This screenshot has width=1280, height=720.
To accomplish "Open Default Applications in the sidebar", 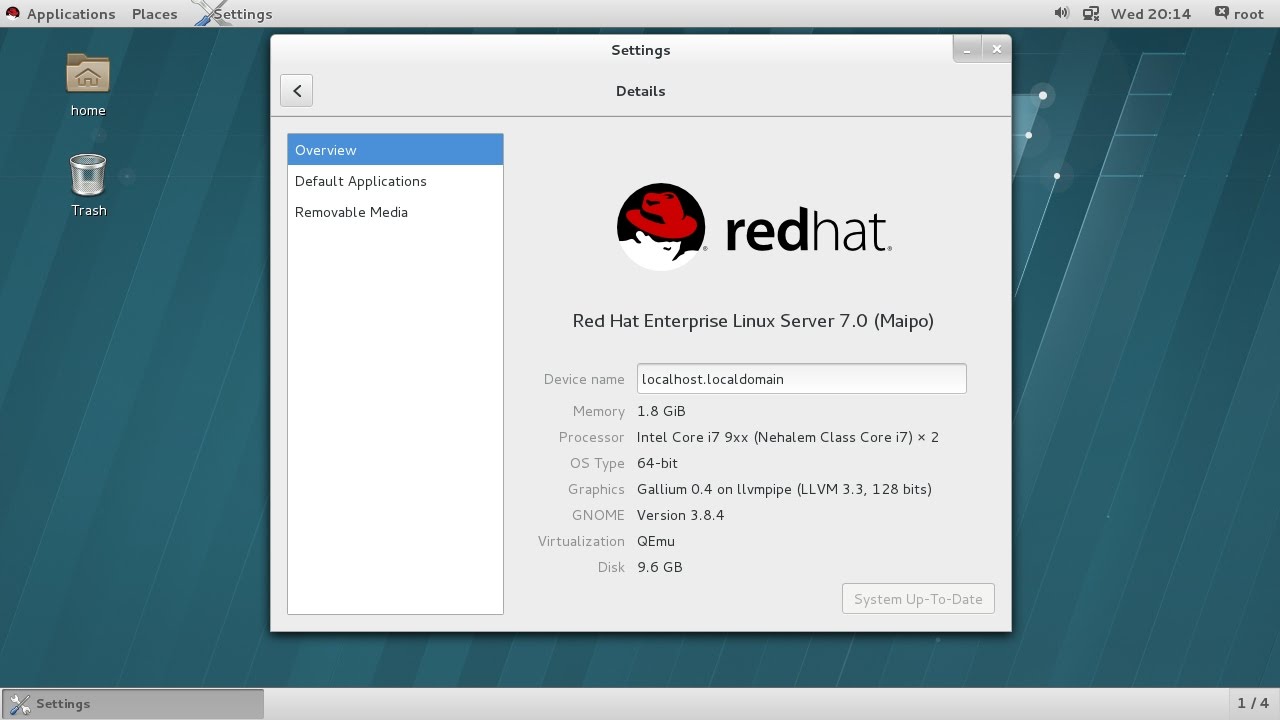I will [395, 181].
